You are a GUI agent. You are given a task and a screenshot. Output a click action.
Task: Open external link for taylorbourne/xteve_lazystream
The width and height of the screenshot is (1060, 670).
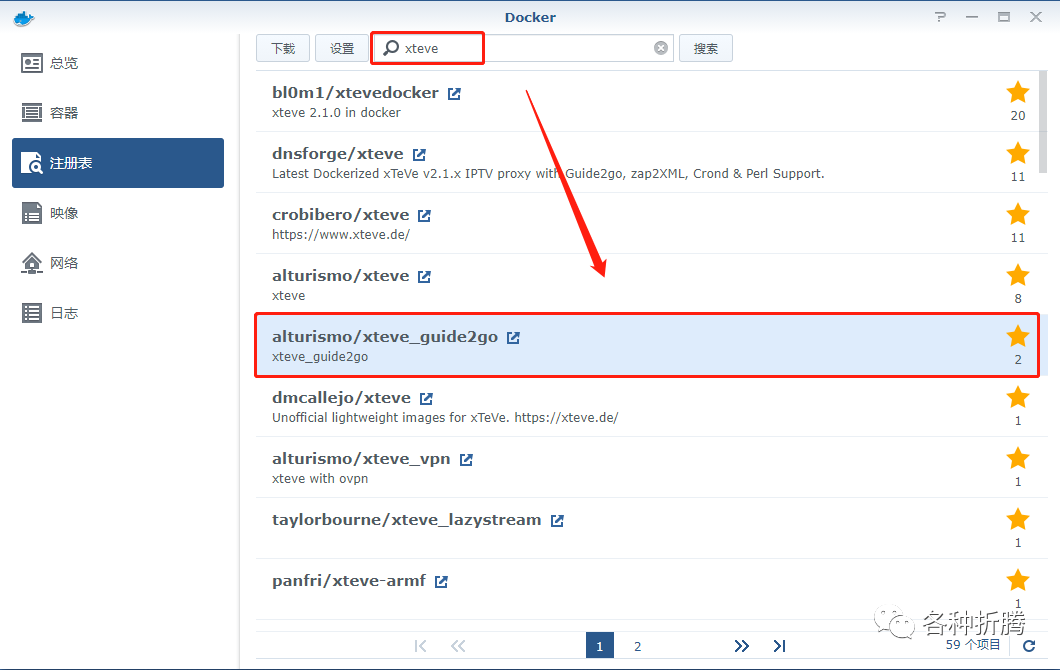(557, 520)
